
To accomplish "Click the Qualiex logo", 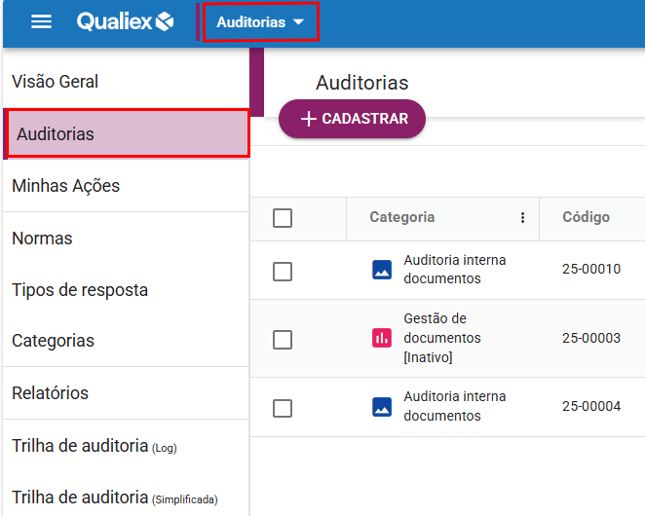I will click(125, 22).
